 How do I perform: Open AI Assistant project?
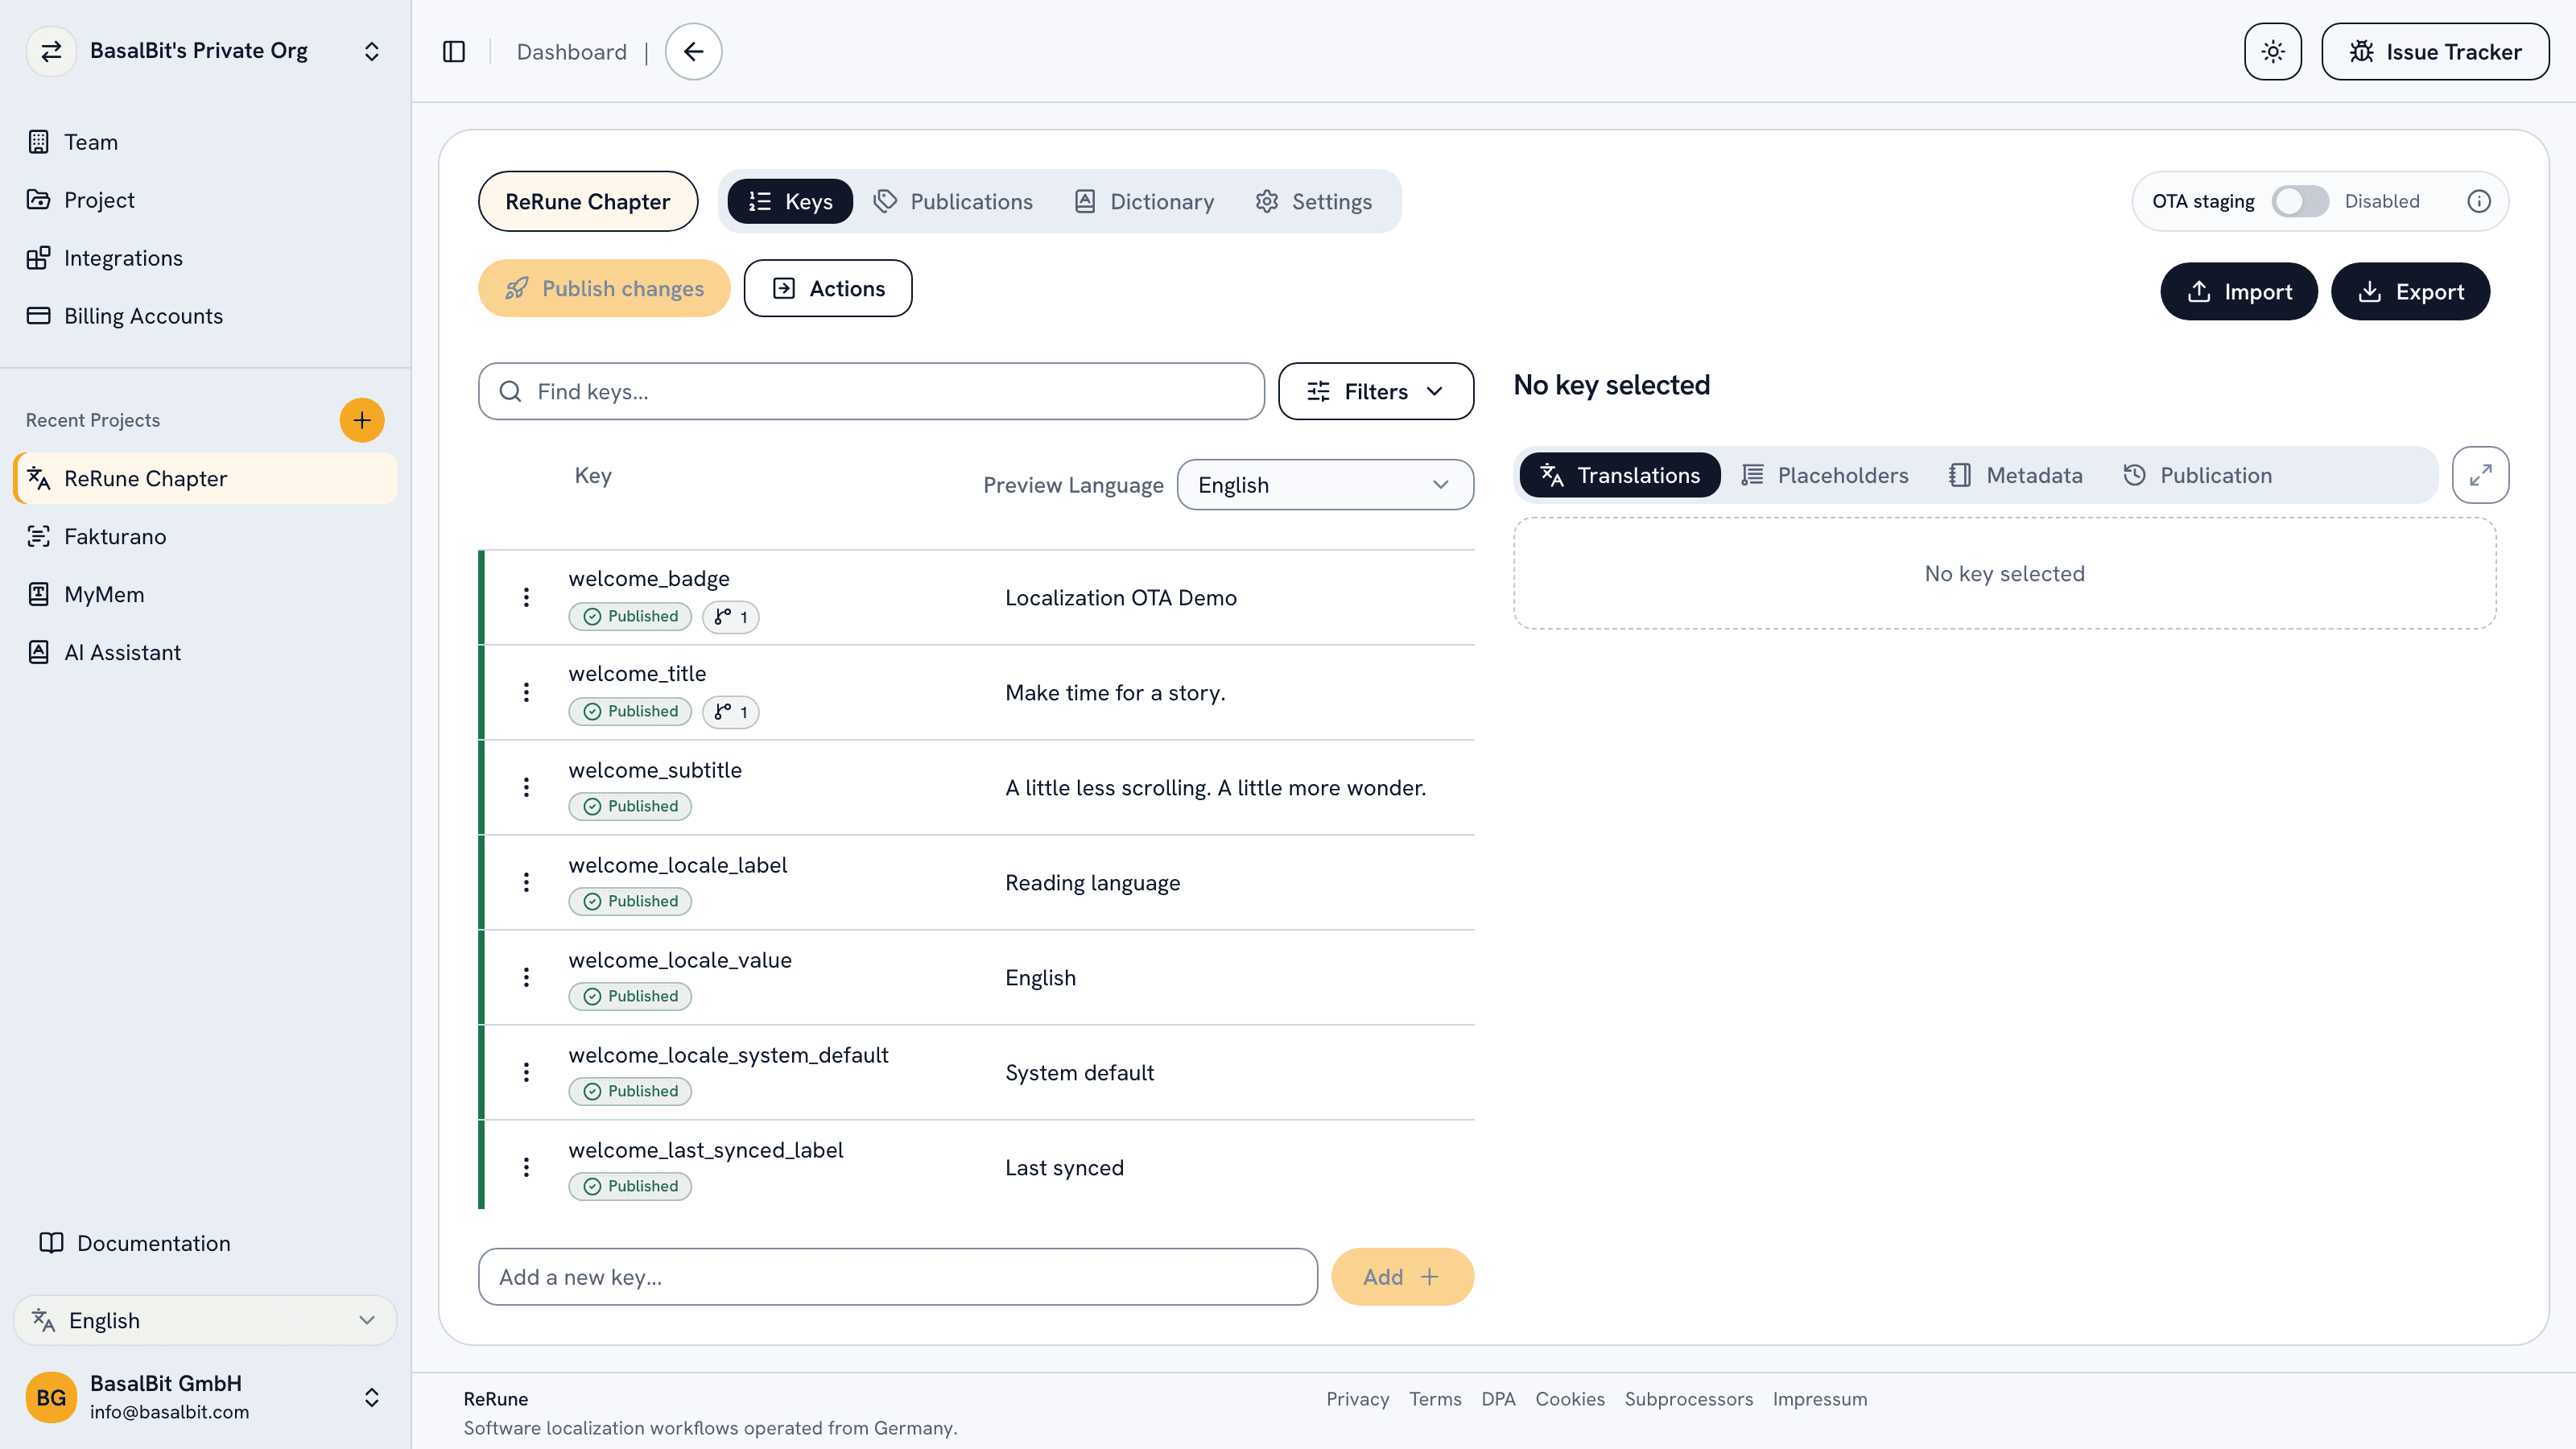(205, 653)
